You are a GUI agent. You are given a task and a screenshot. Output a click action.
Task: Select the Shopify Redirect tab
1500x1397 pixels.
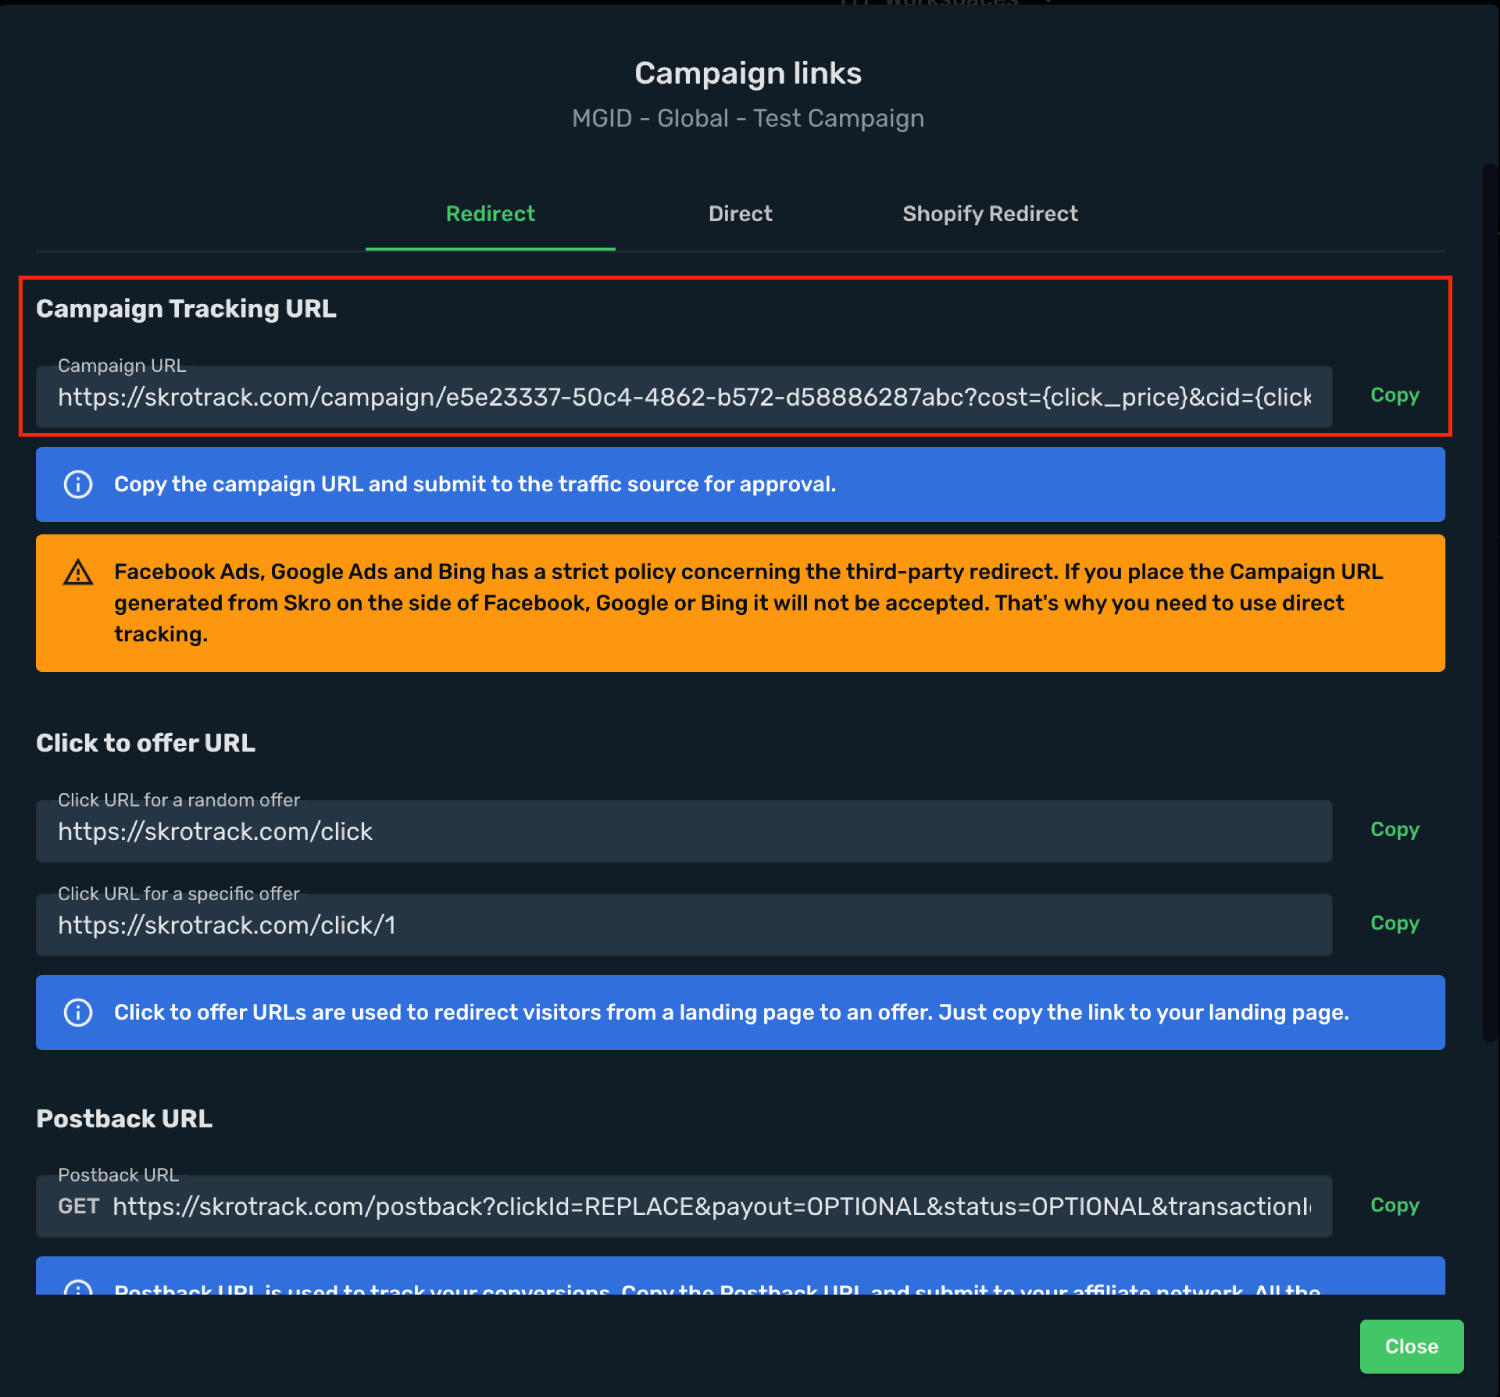(990, 214)
